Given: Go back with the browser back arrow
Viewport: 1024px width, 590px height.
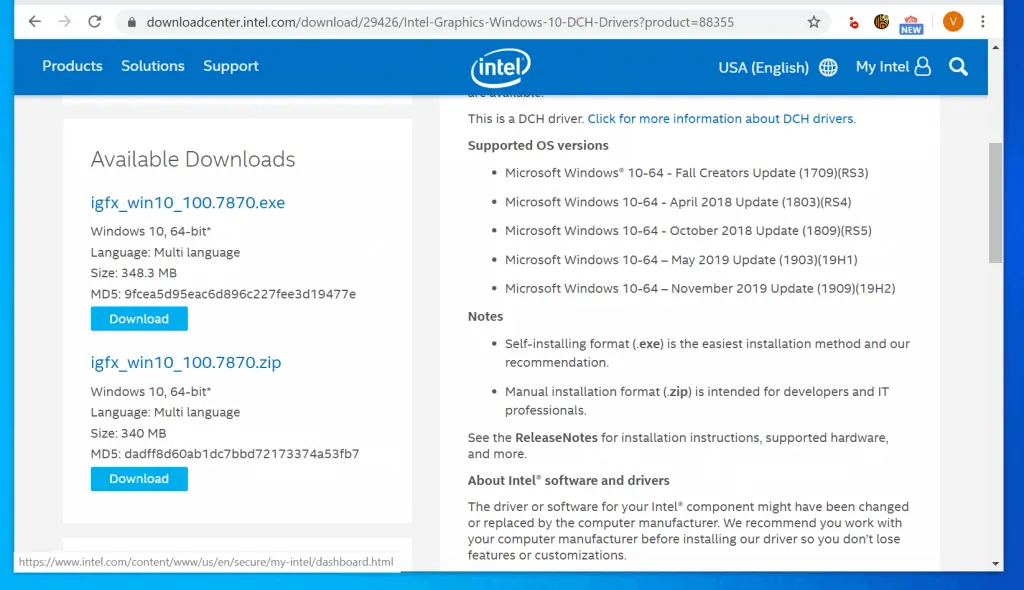Looking at the screenshot, I should click(35, 22).
